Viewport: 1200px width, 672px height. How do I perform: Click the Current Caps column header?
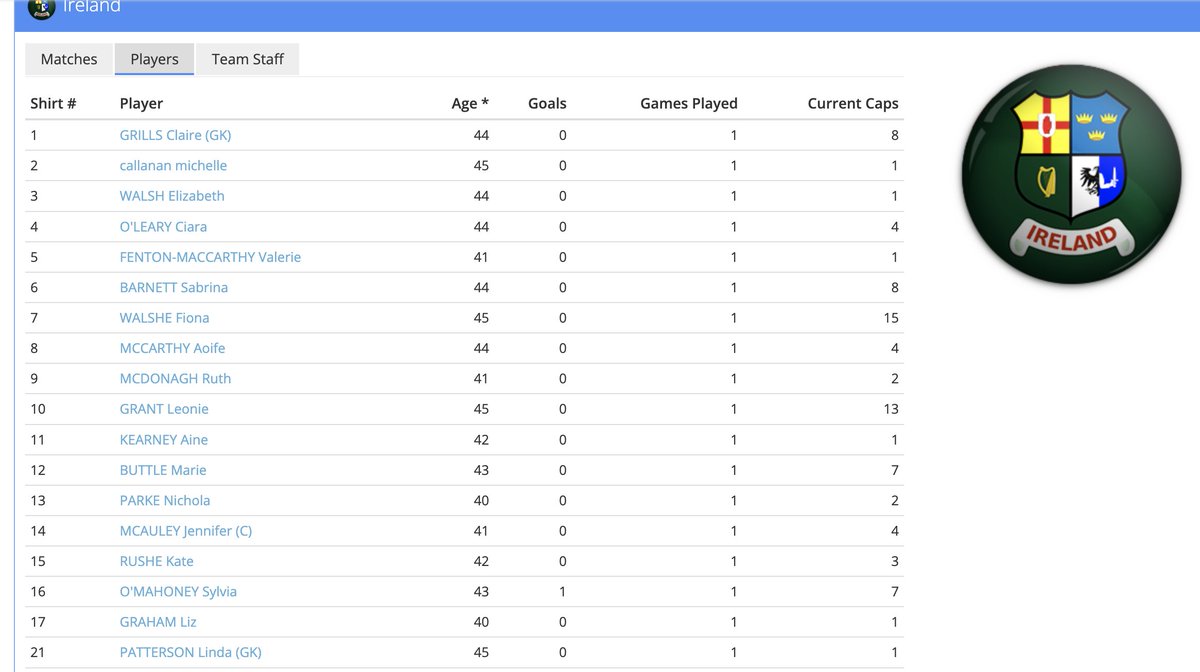[x=853, y=103]
